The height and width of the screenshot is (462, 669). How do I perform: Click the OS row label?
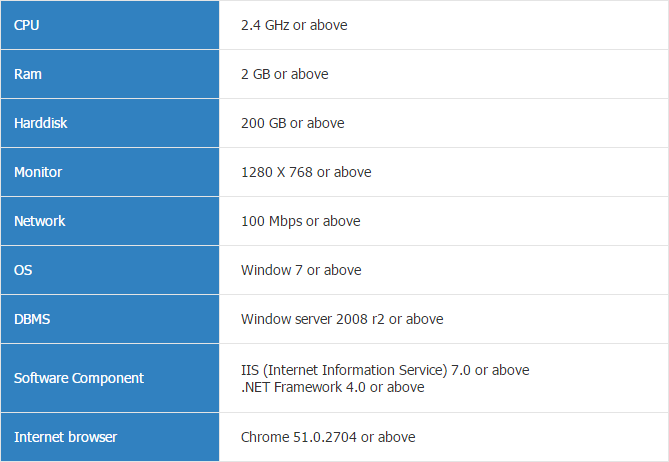(23, 270)
